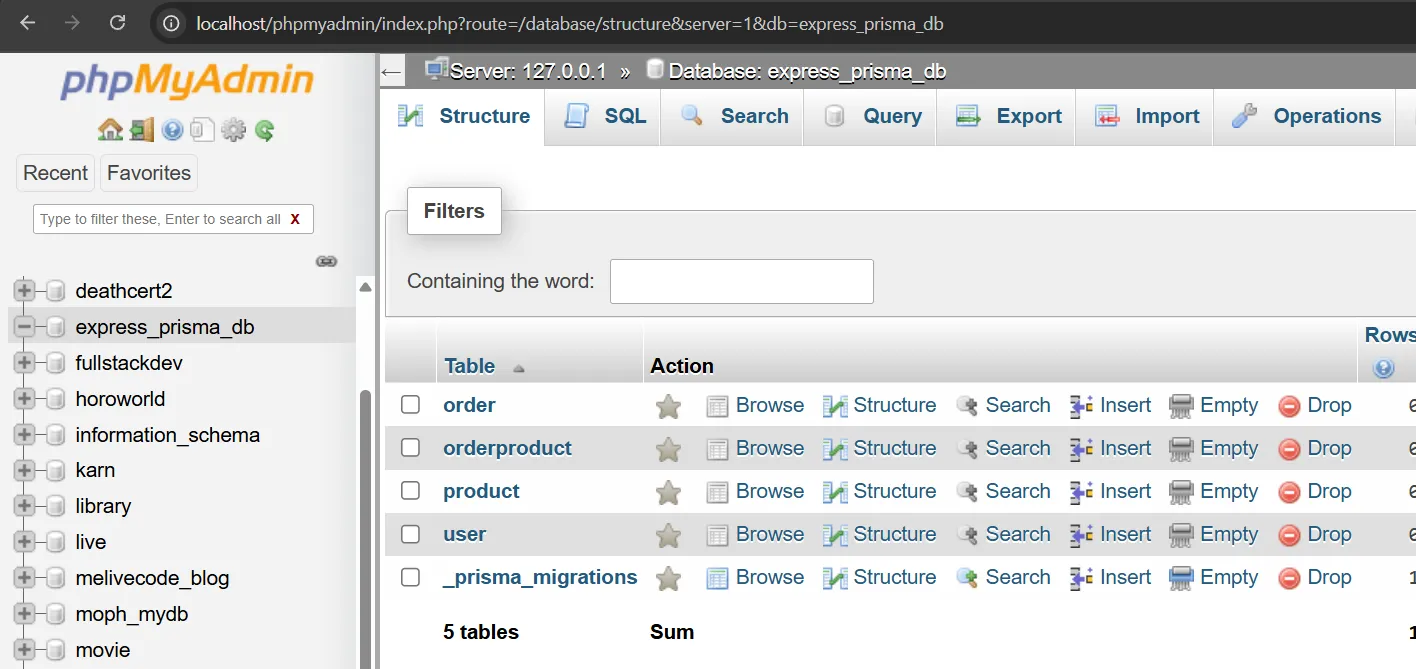Open navigation panel settings gear icon
Image resolution: width=1416 pixels, height=669 pixels.
pos(233,130)
